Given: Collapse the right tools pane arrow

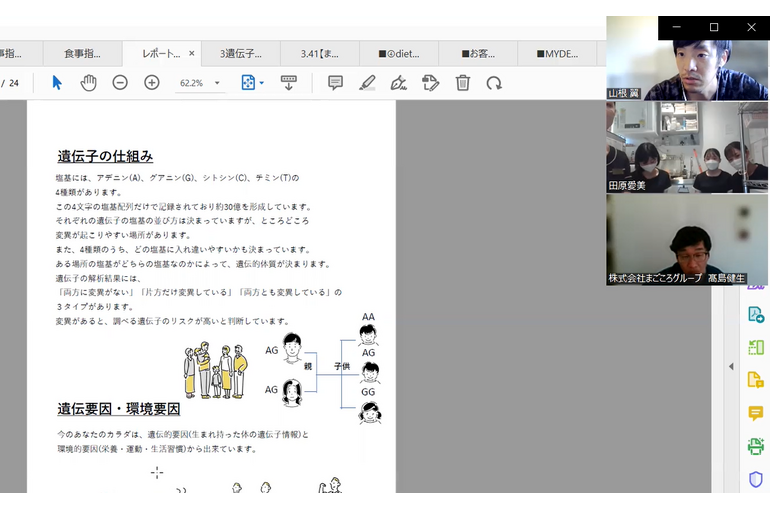Looking at the screenshot, I should [731, 367].
